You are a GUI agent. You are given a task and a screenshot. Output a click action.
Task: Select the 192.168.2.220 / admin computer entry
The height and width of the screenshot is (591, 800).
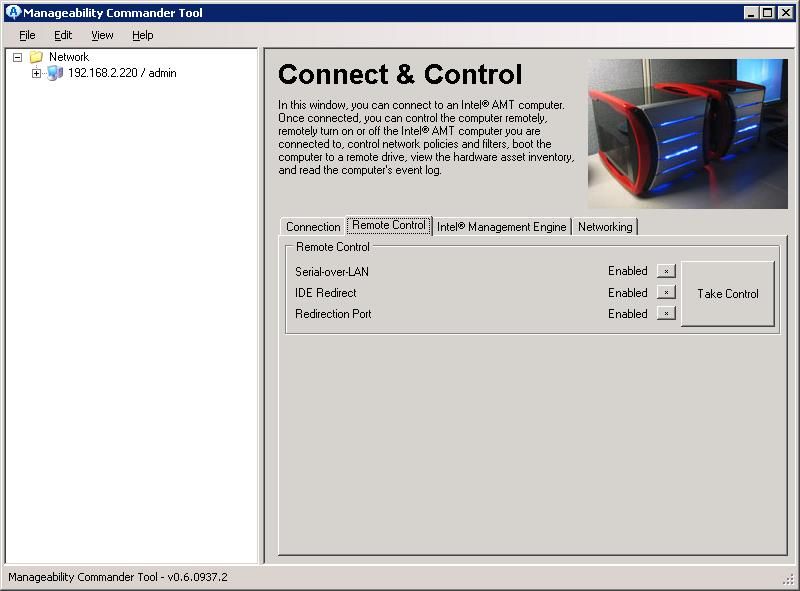pyautogui.click(x=122, y=73)
